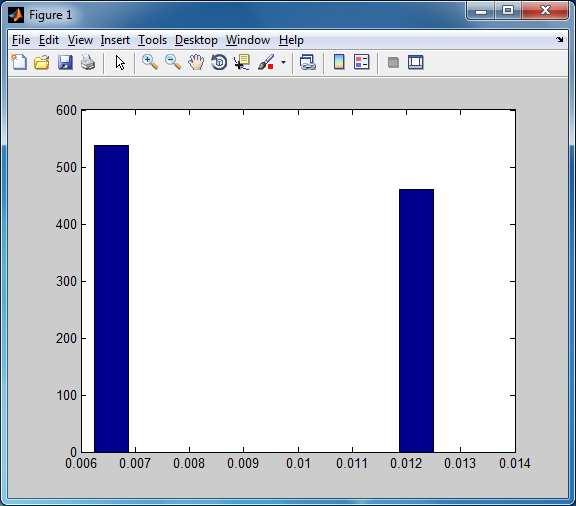Select the Edit Plot arrow tool
The height and width of the screenshot is (506, 576).
[120, 62]
